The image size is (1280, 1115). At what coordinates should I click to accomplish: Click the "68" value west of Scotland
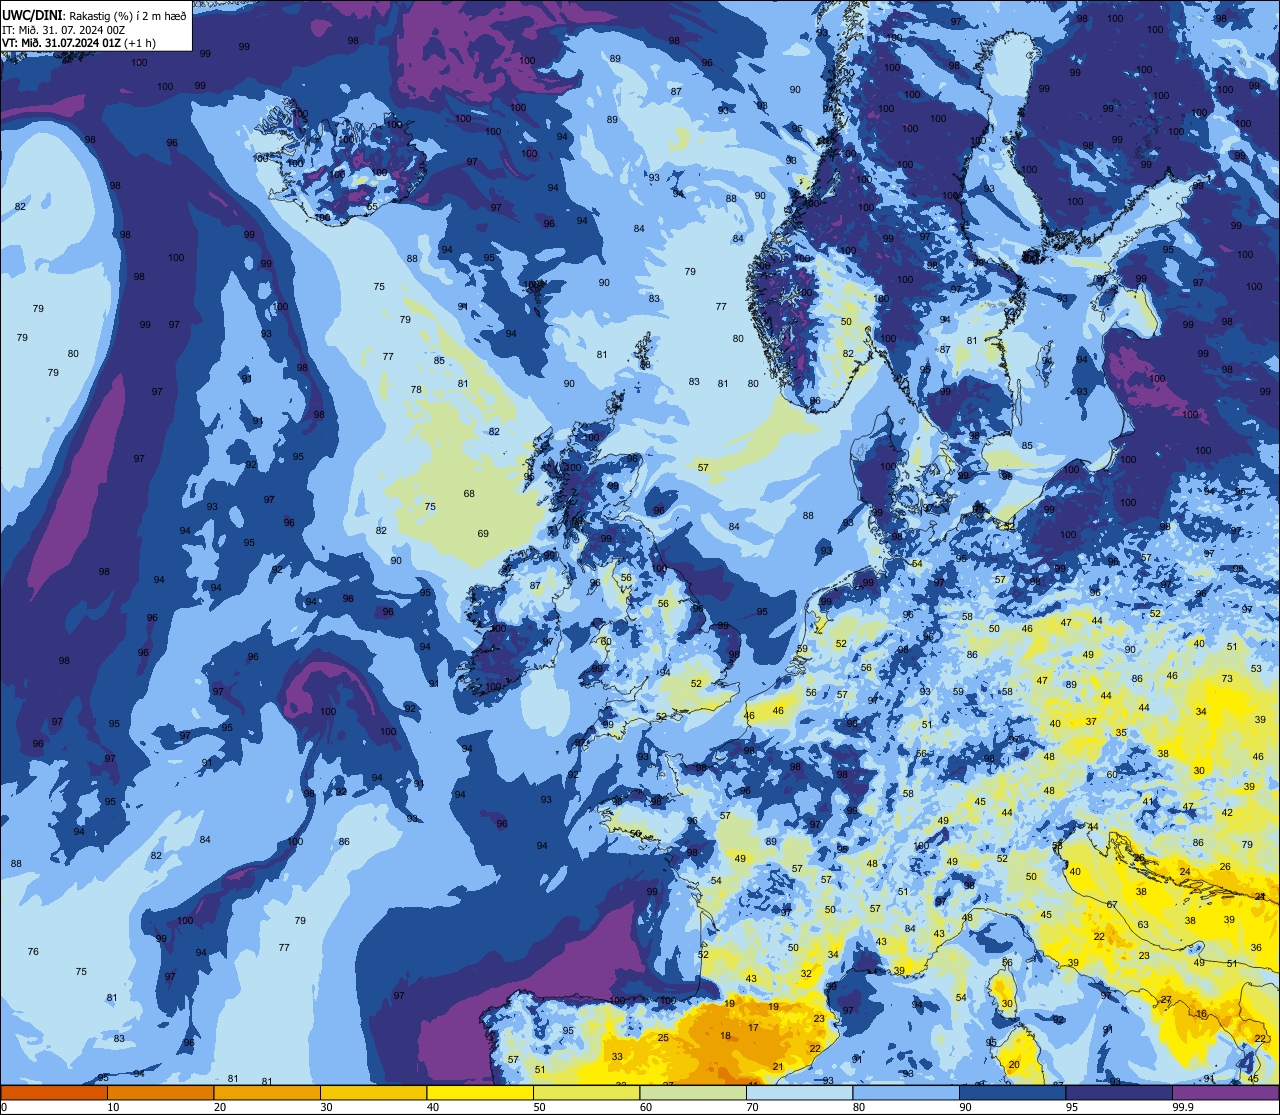[469, 494]
